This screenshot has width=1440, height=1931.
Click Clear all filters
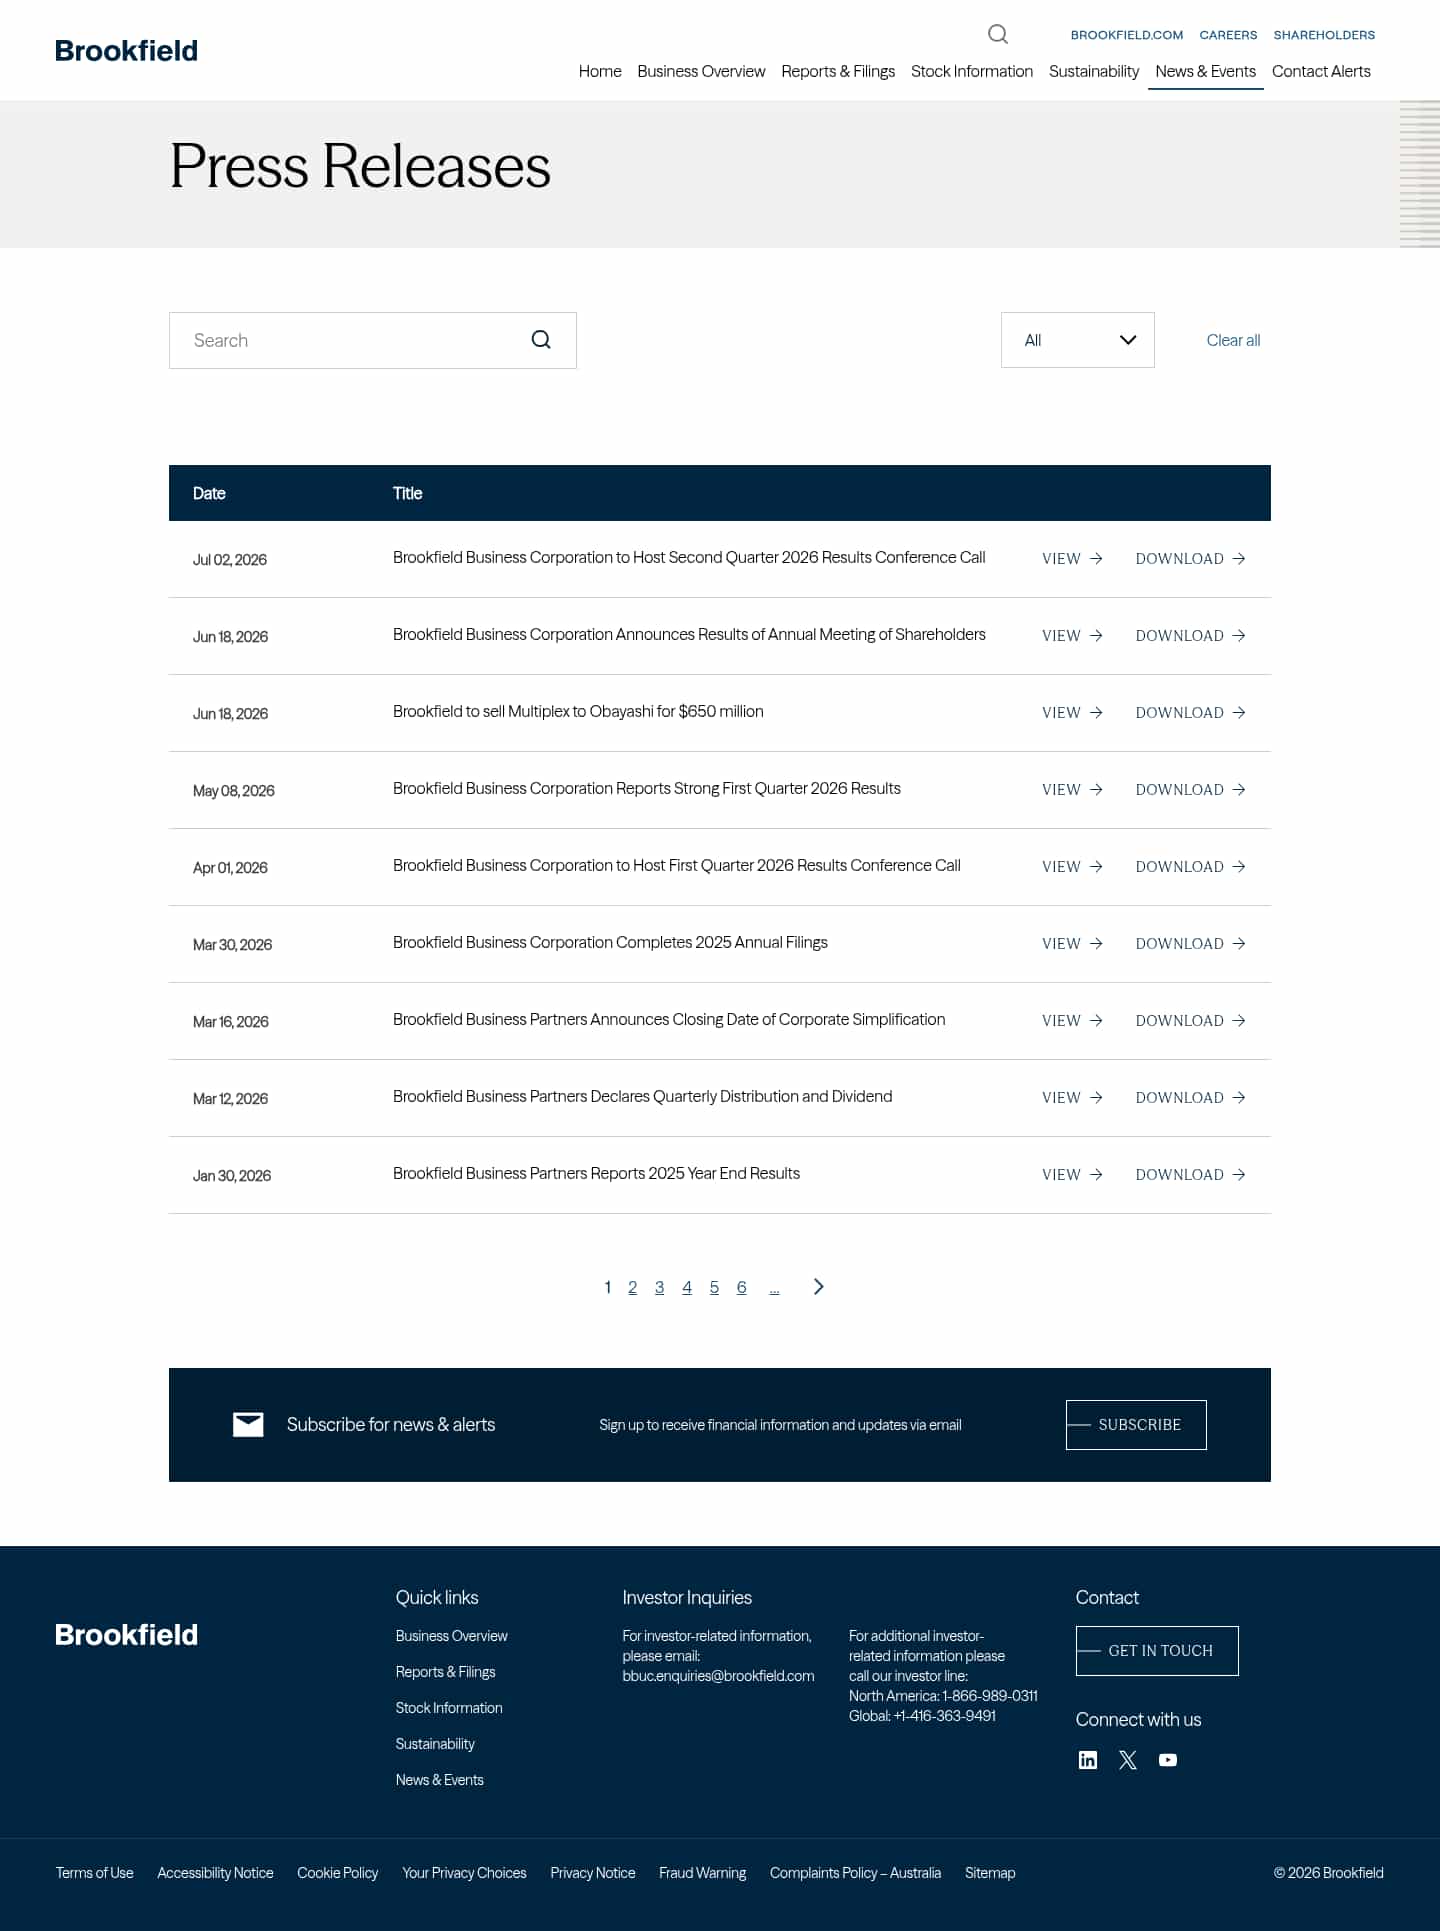click(1233, 340)
